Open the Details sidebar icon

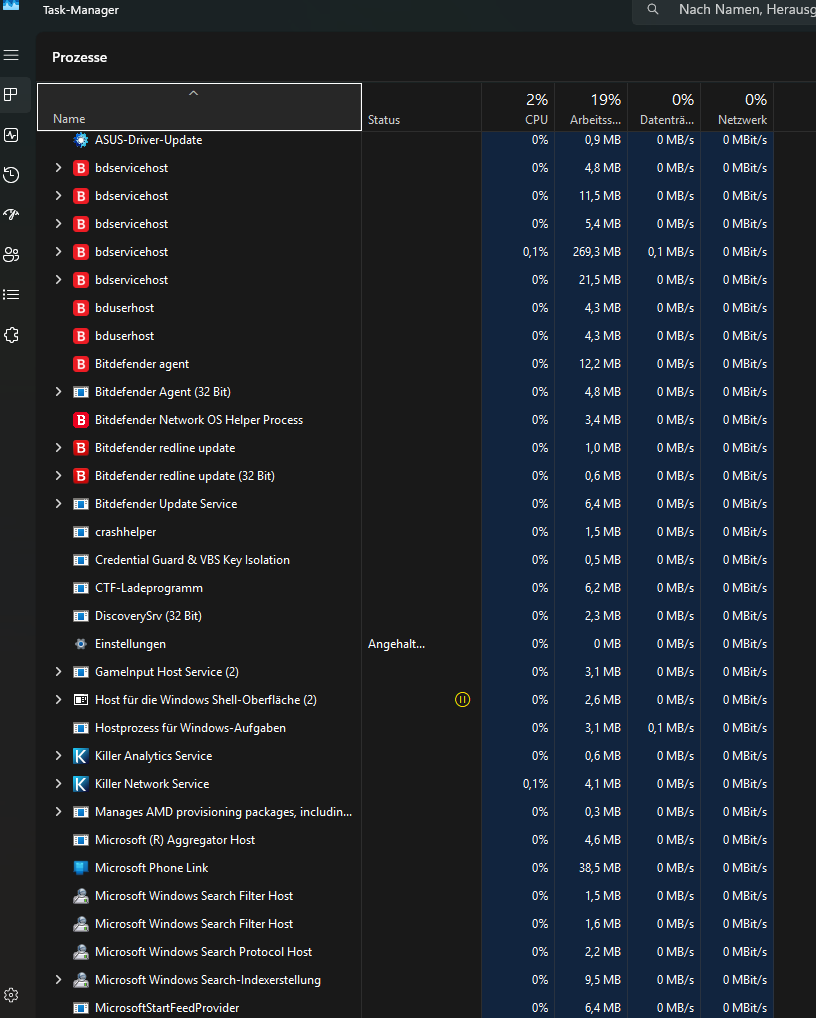[11, 295]
